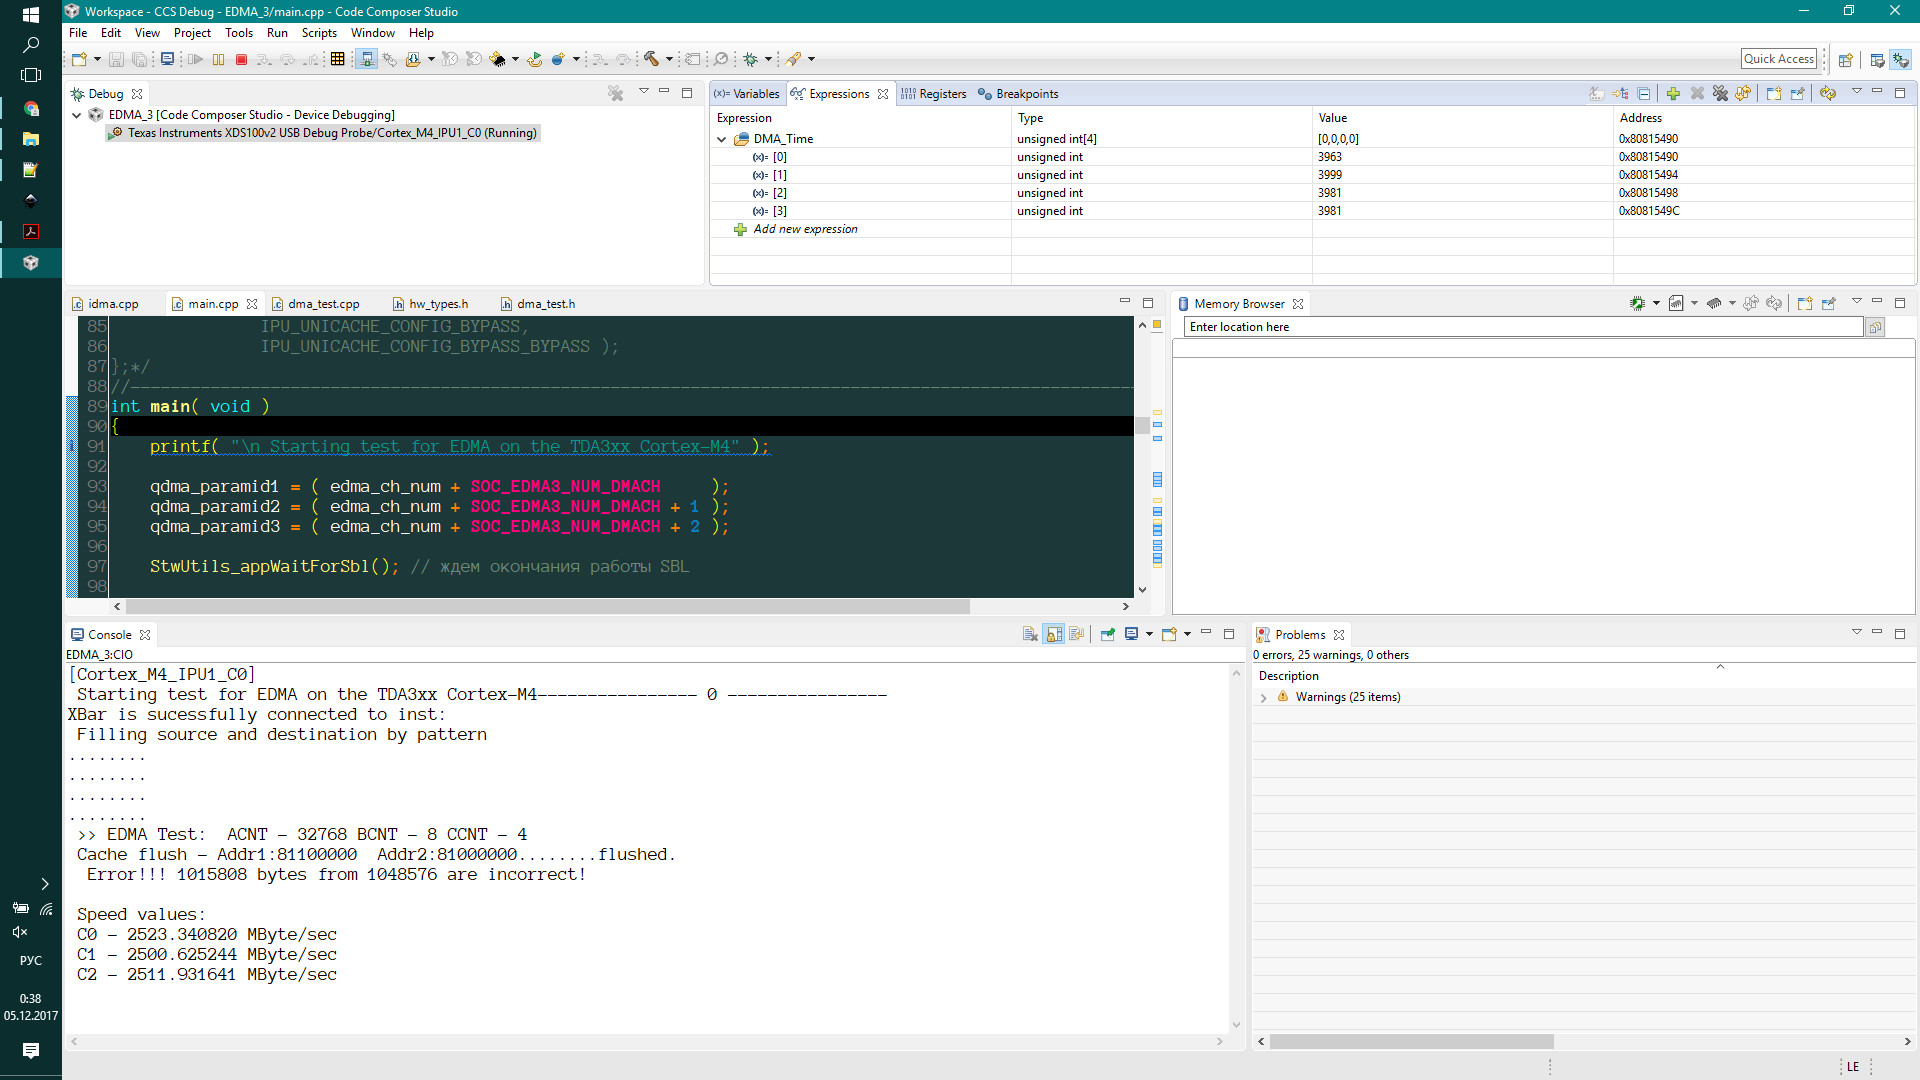Image resolution: width=1920 pixels, height=1080 pixels.
Task: Open the dma_test.cpp editor tab
Action: tap(323, 303)
